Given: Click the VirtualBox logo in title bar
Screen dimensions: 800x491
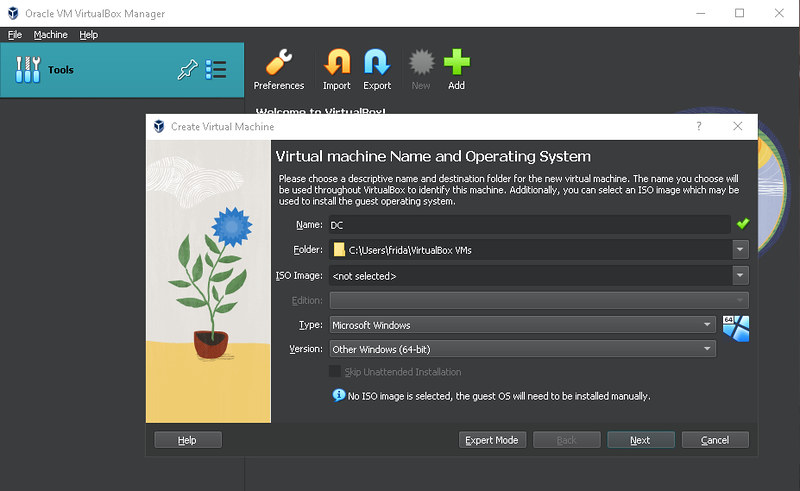Looking at the screenshot, I should (x=13, y=13).
